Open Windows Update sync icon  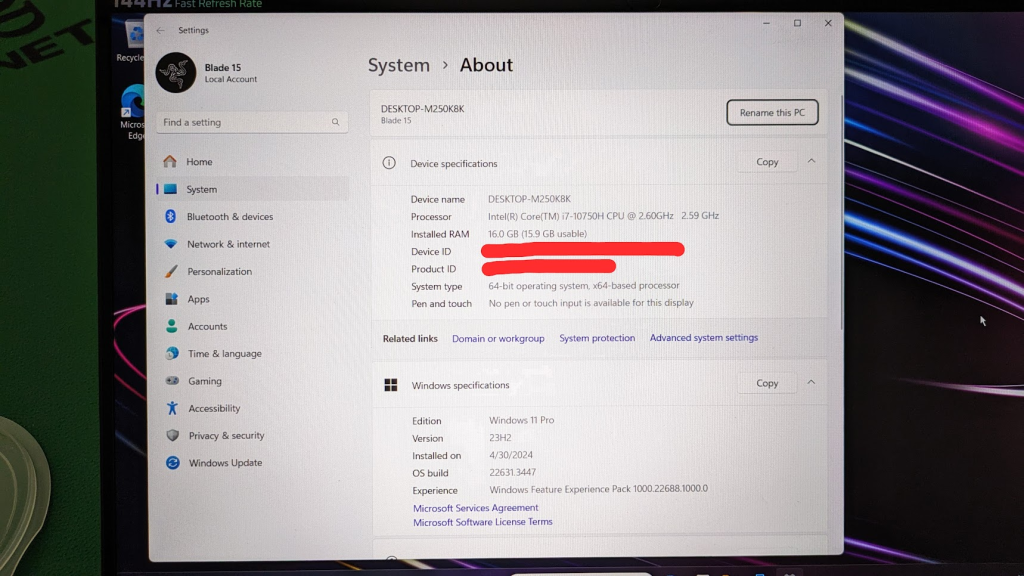[172, 462]
